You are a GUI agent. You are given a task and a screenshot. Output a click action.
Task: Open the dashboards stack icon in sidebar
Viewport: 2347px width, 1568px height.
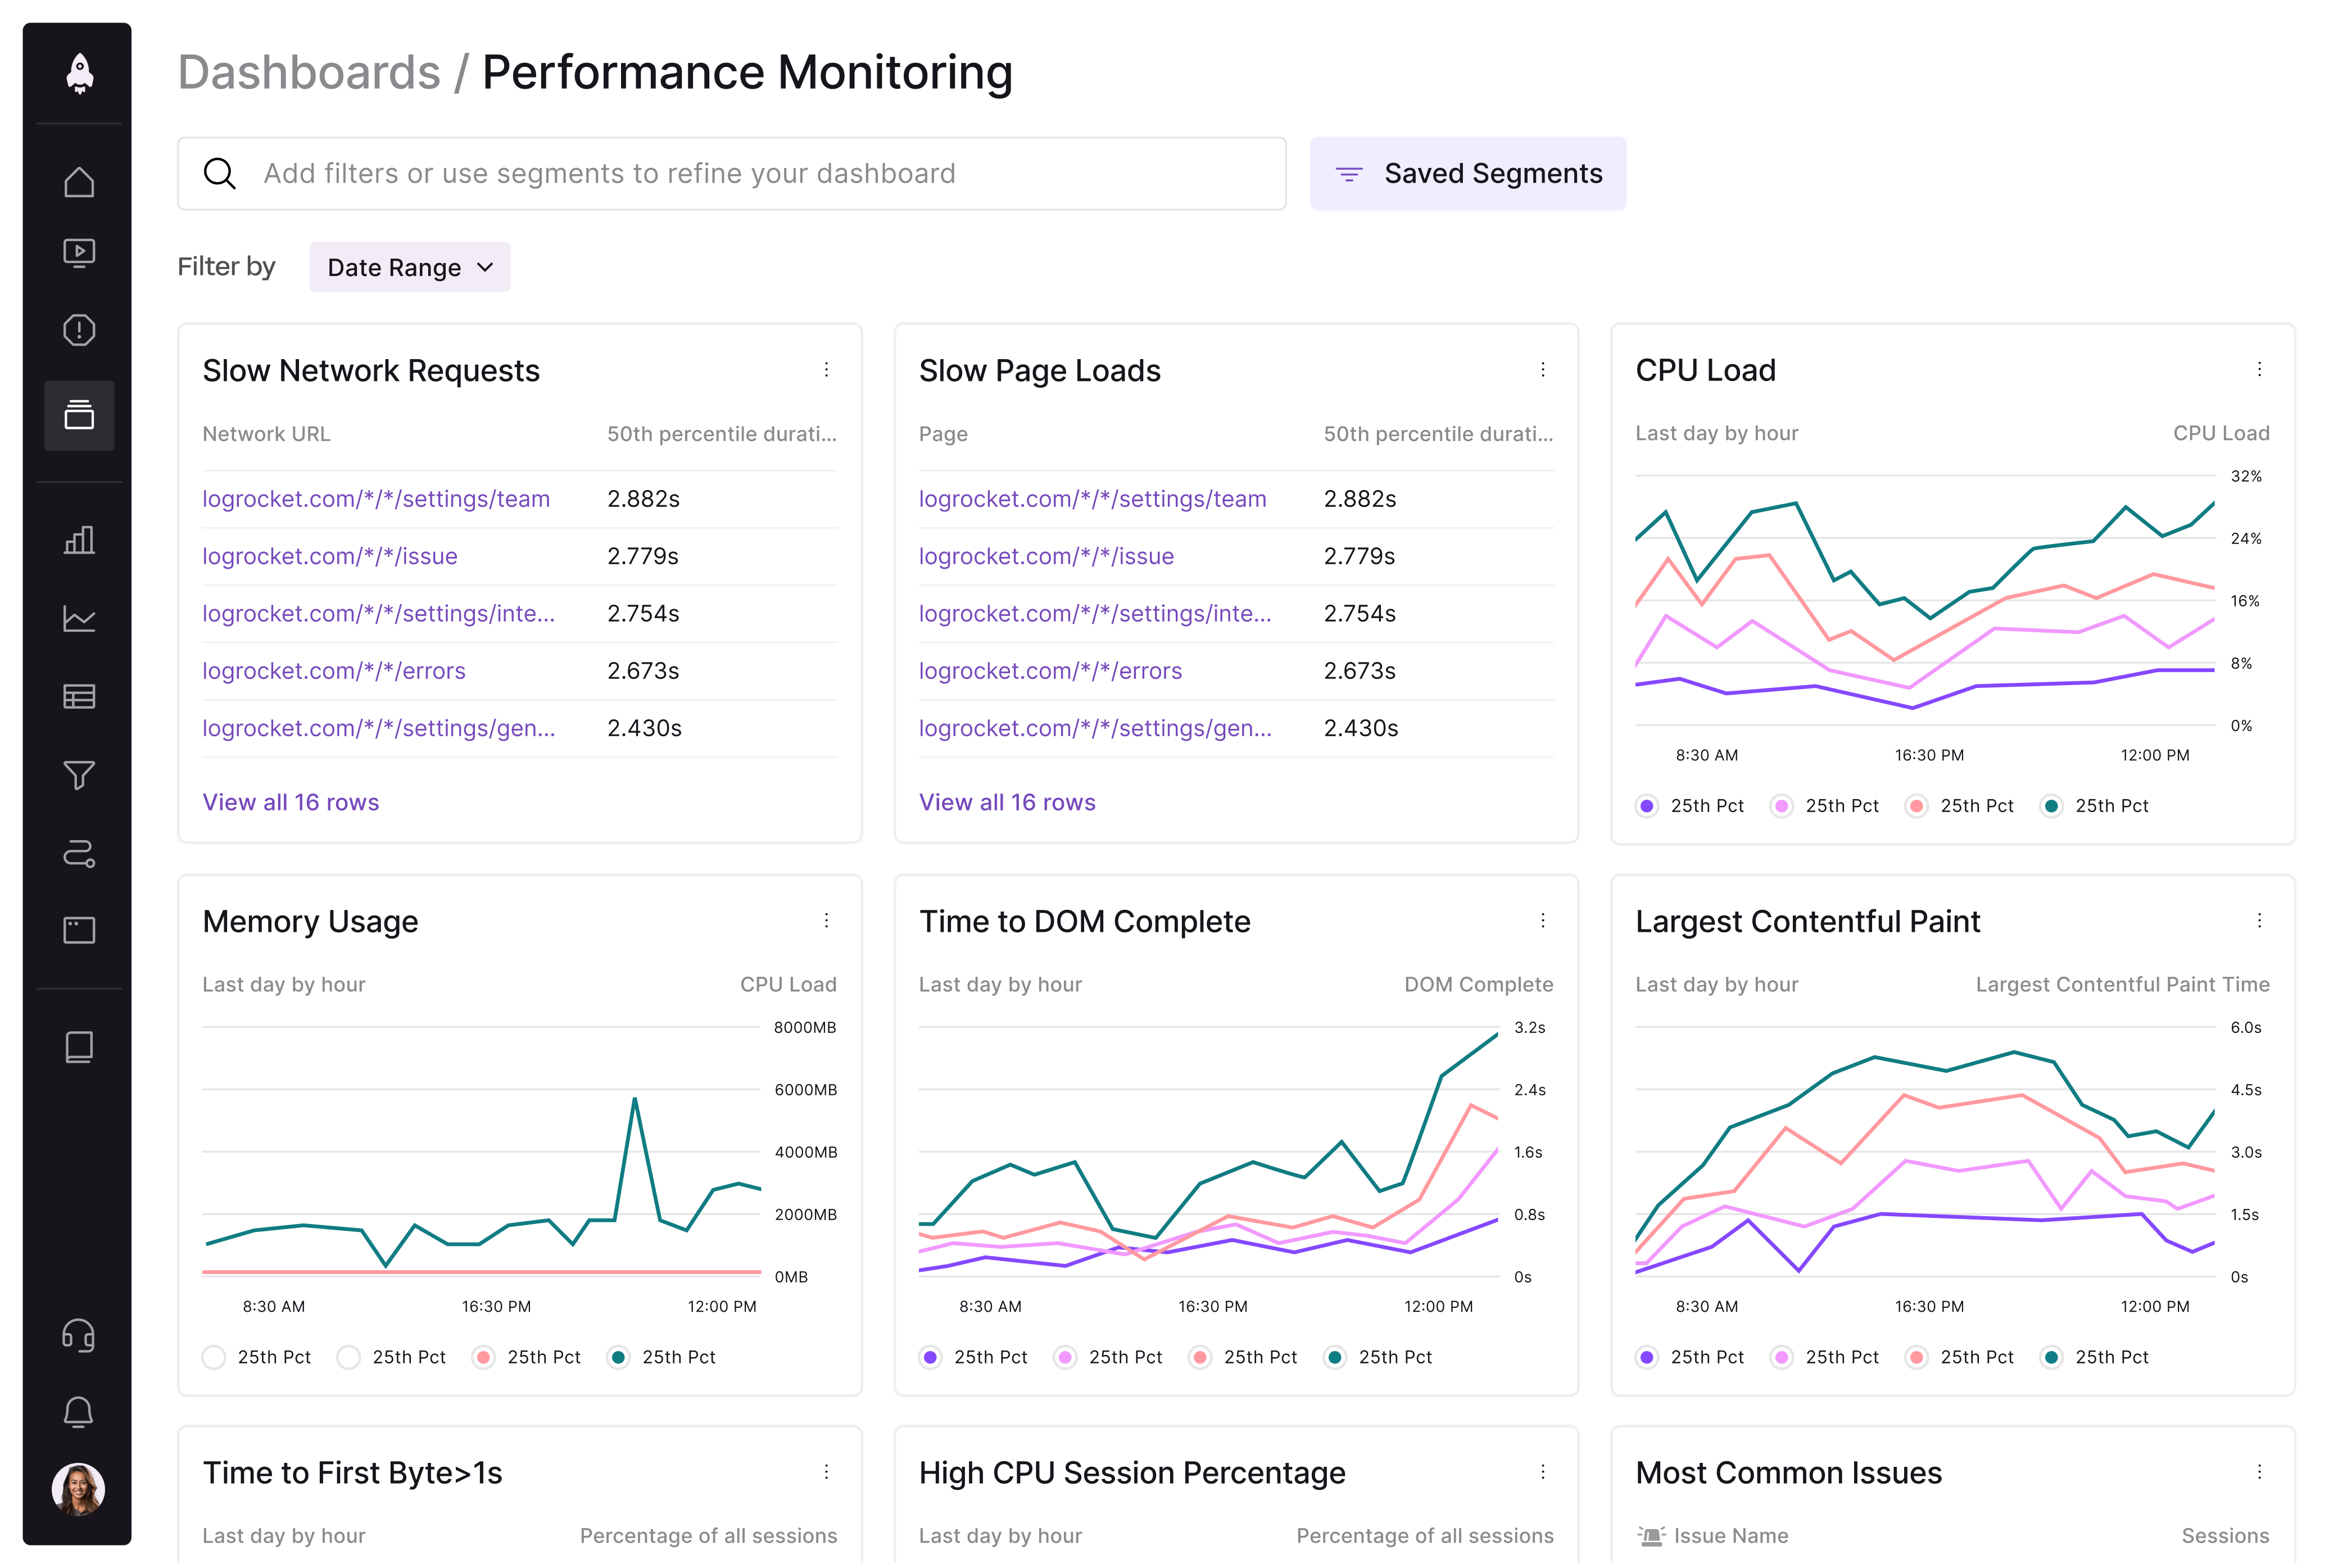click(x=79, y=415)
